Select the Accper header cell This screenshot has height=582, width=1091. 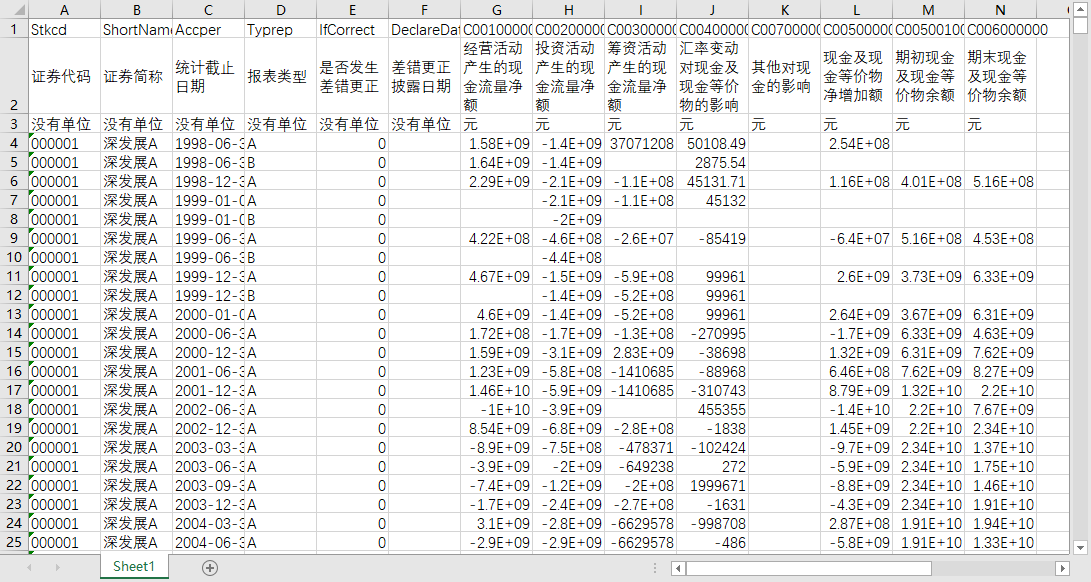208,29
